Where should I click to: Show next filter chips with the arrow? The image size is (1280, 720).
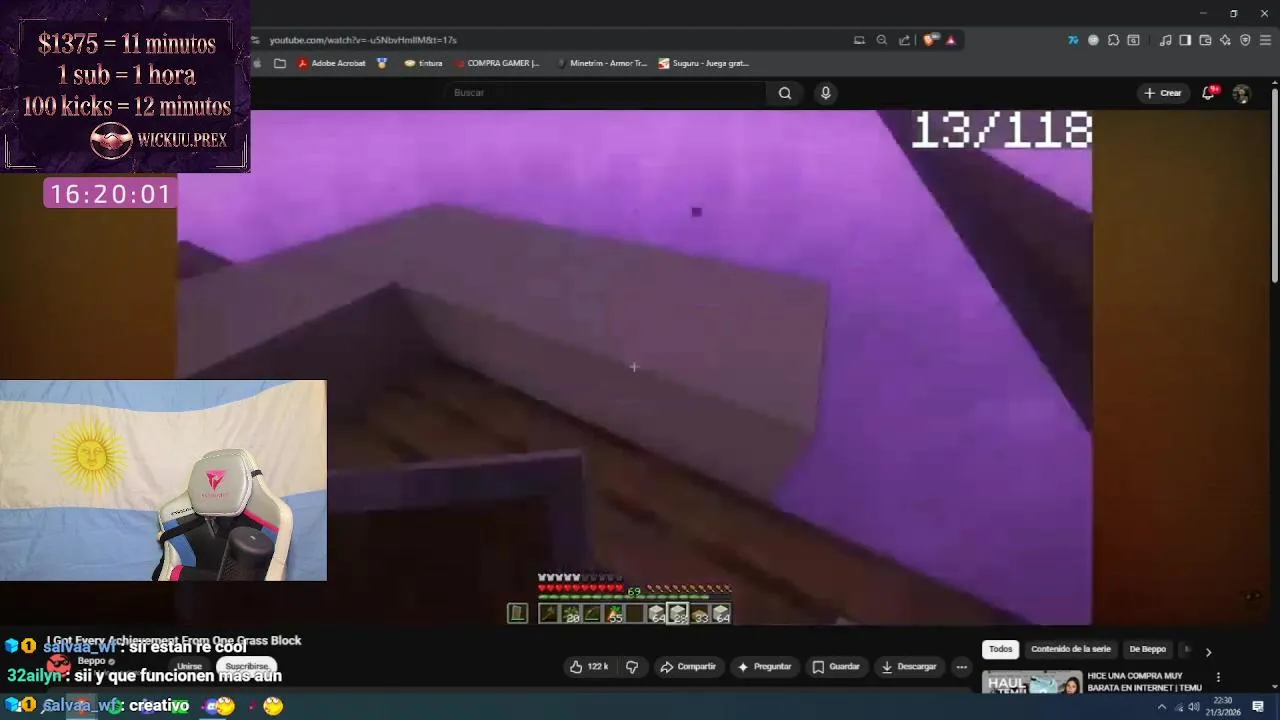pos(1208,652)
